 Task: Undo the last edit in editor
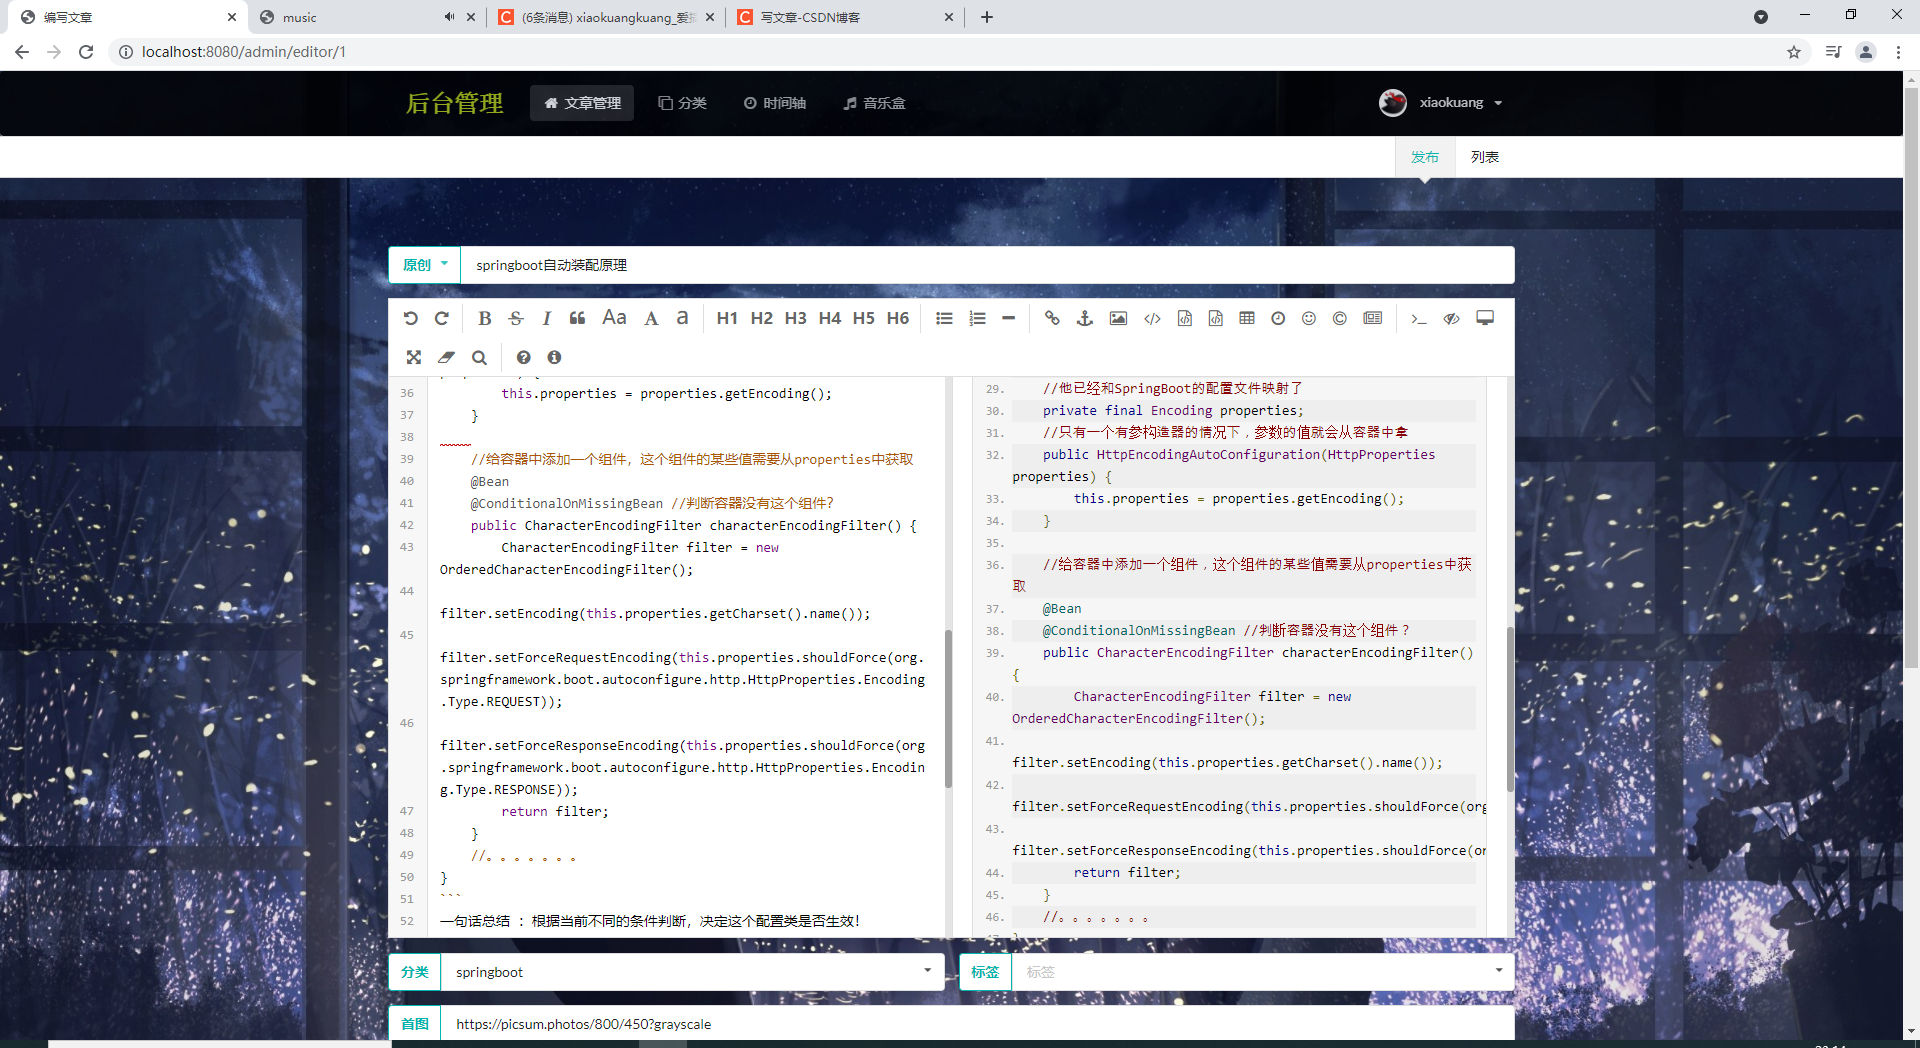pyautogui.click(x=410, y=318)
